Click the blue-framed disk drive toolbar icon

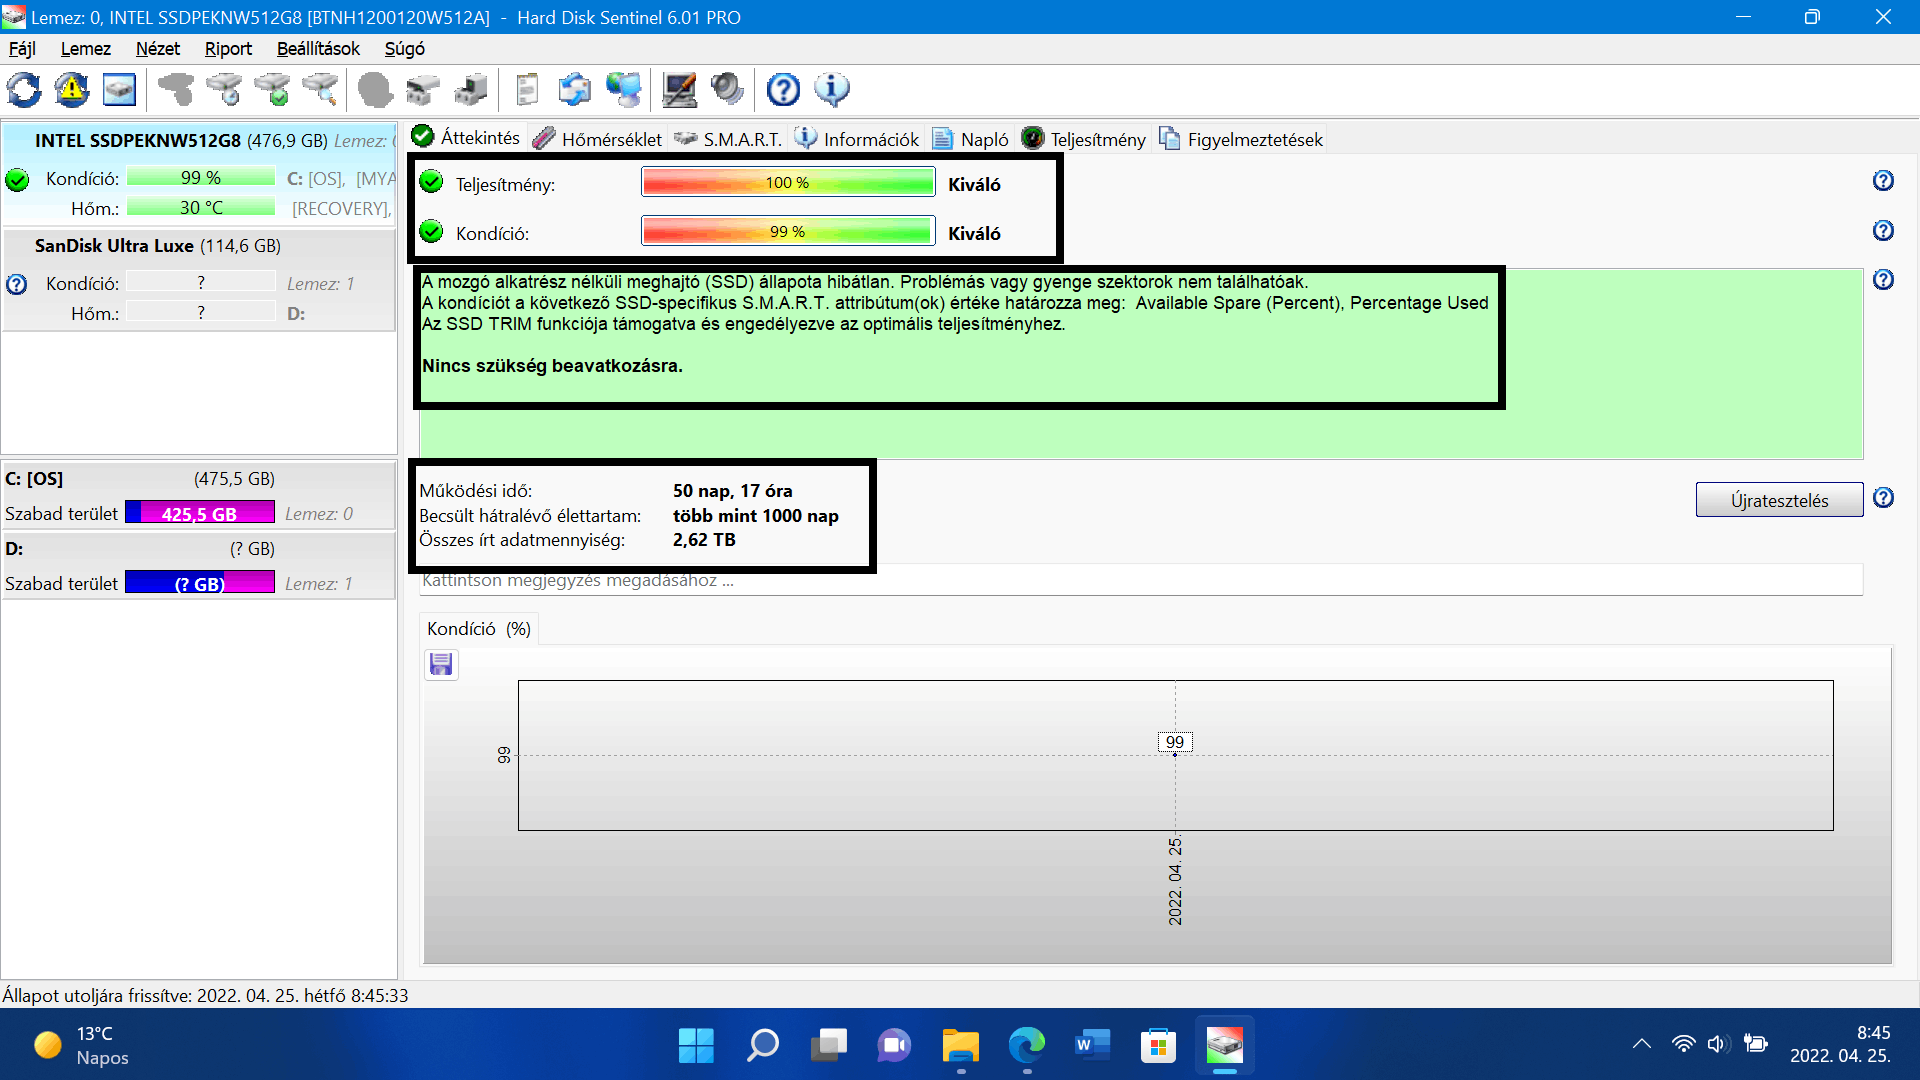click(x=120, y=90)
